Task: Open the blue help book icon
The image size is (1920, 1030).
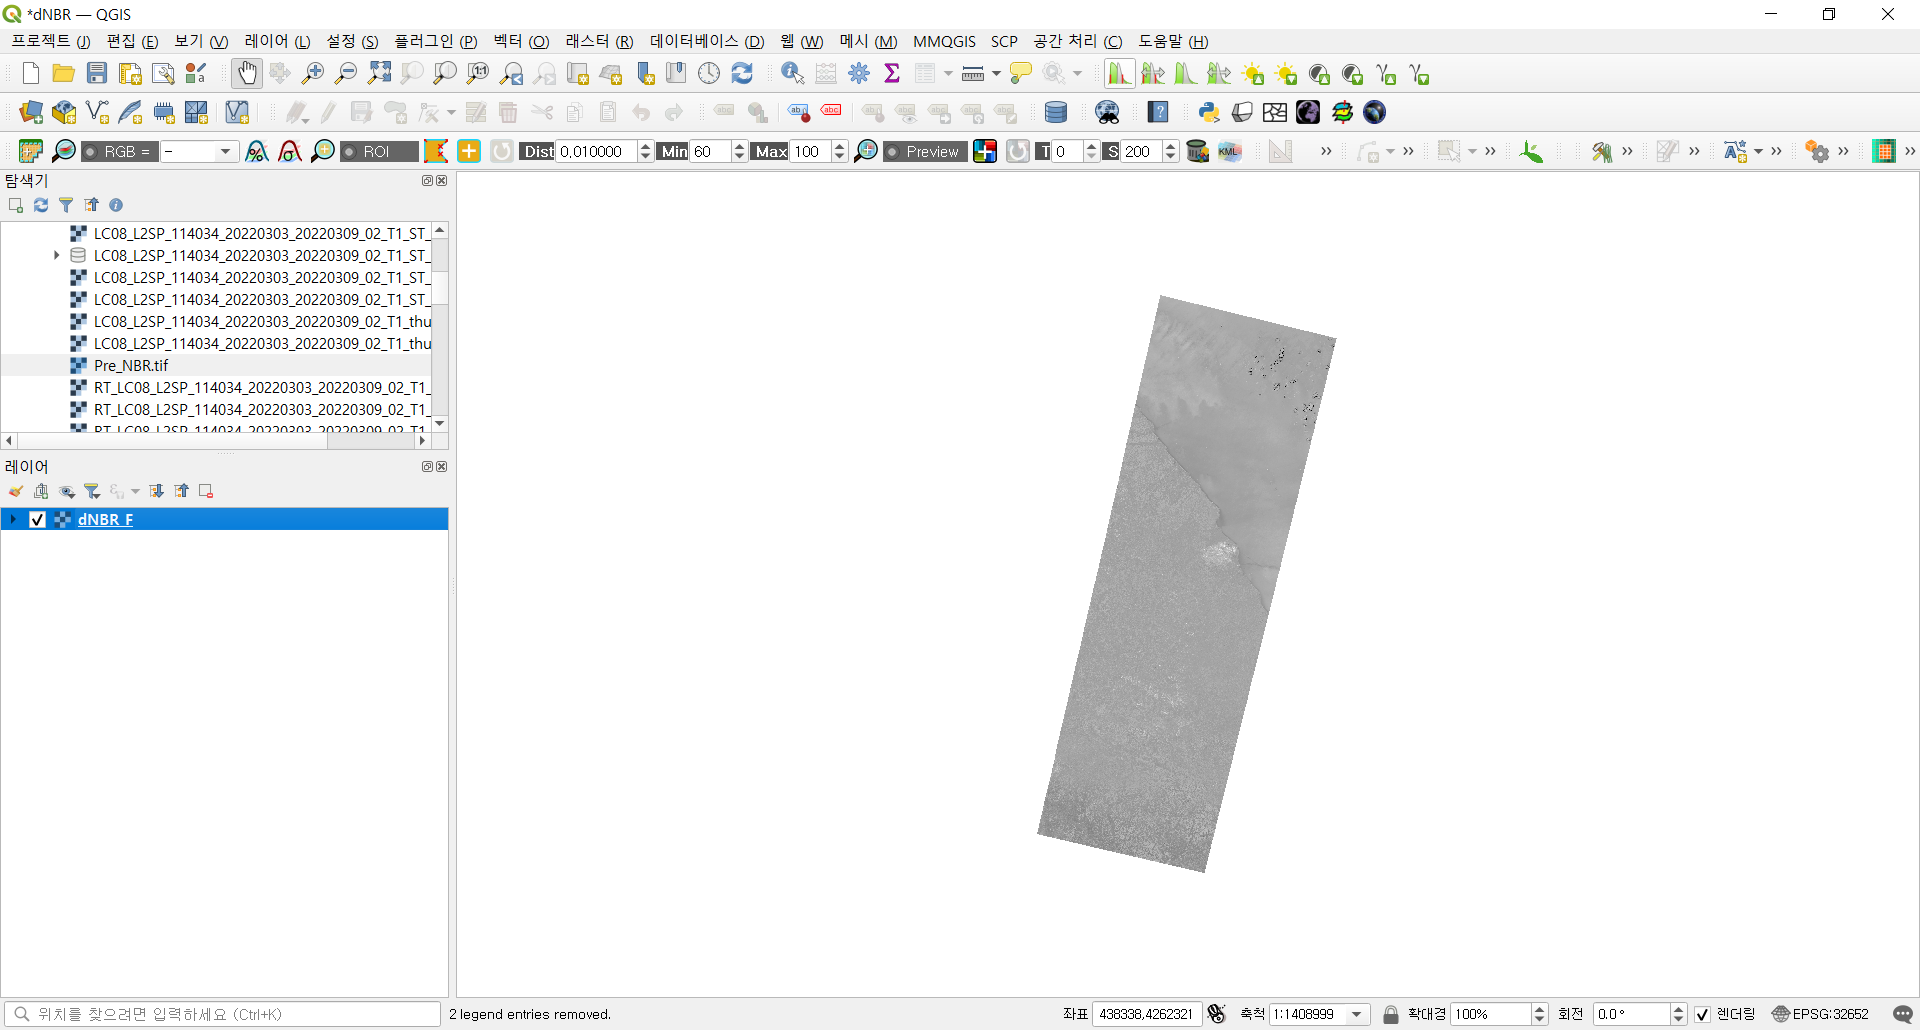Action: tap(1158, 112)
